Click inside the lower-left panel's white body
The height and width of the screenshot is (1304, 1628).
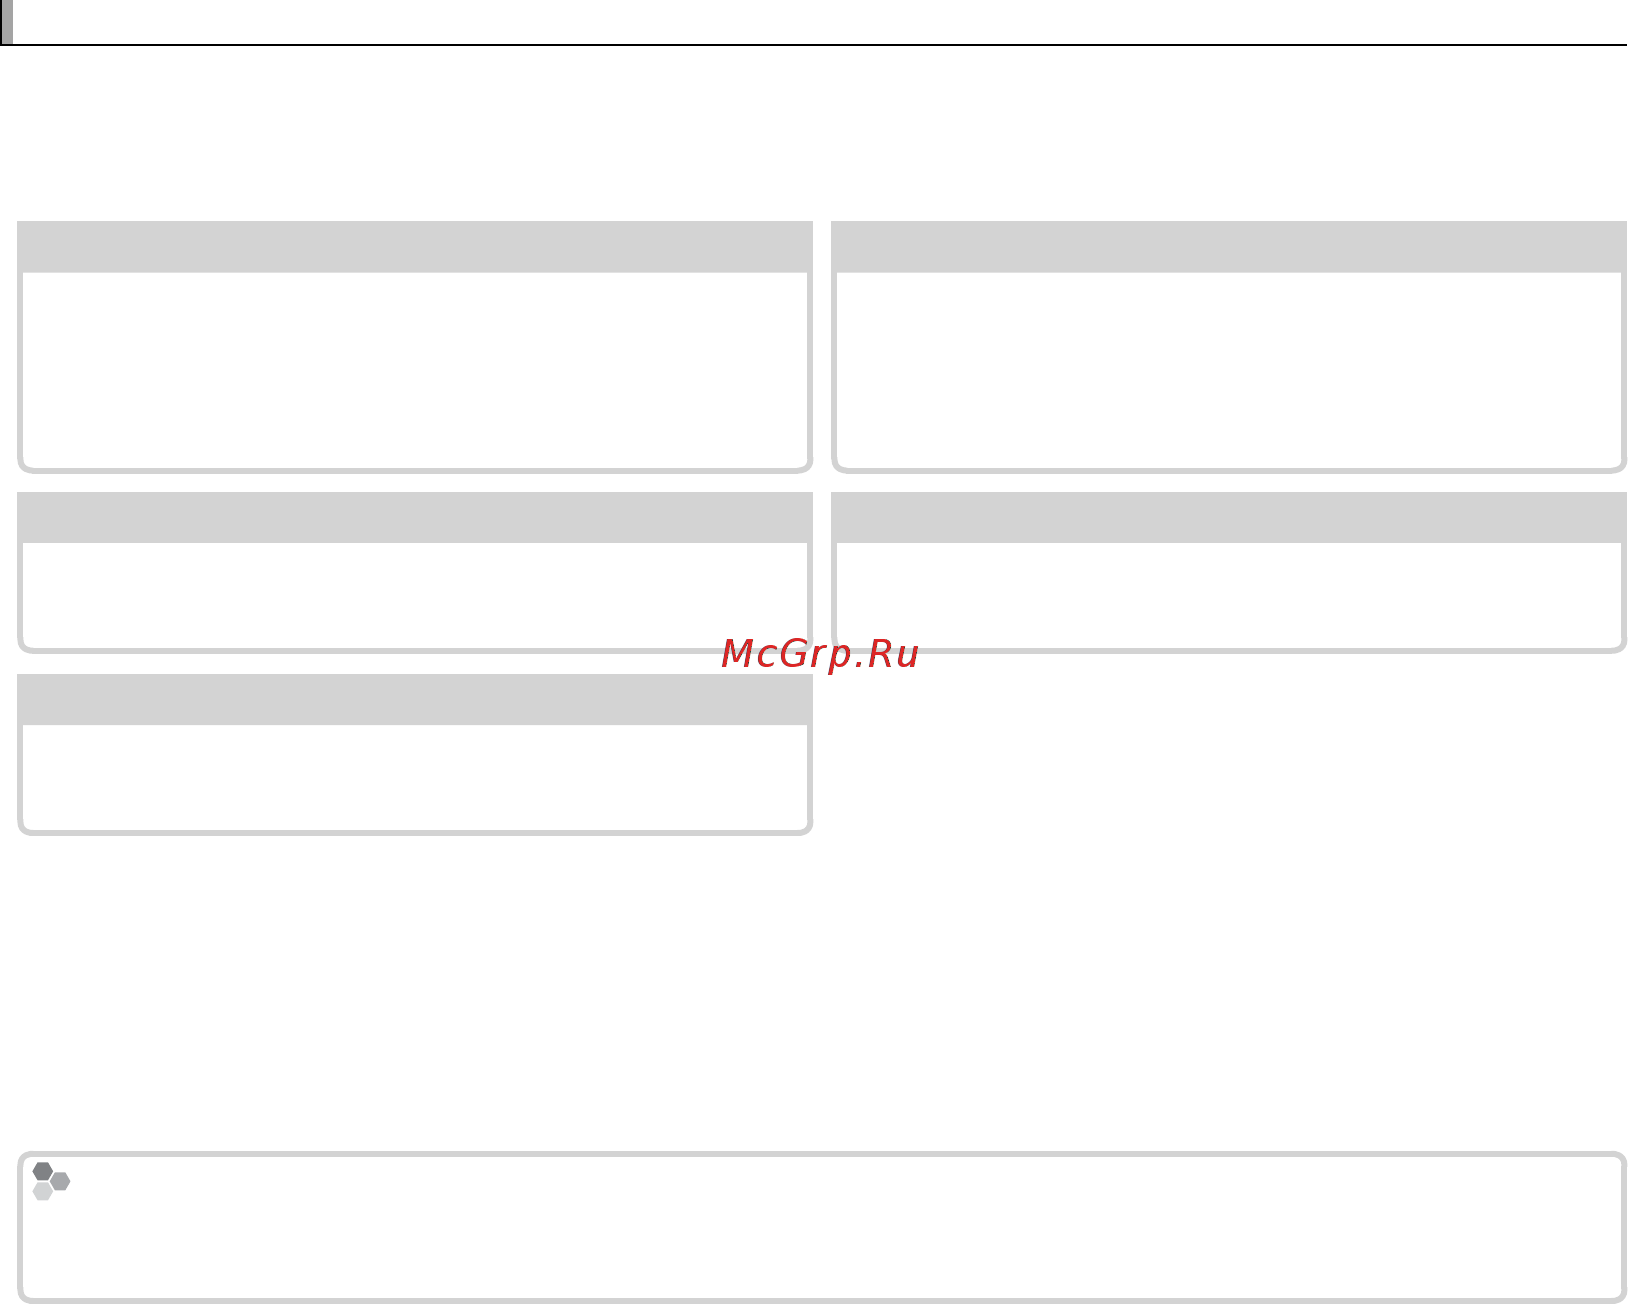pos(415,777)
